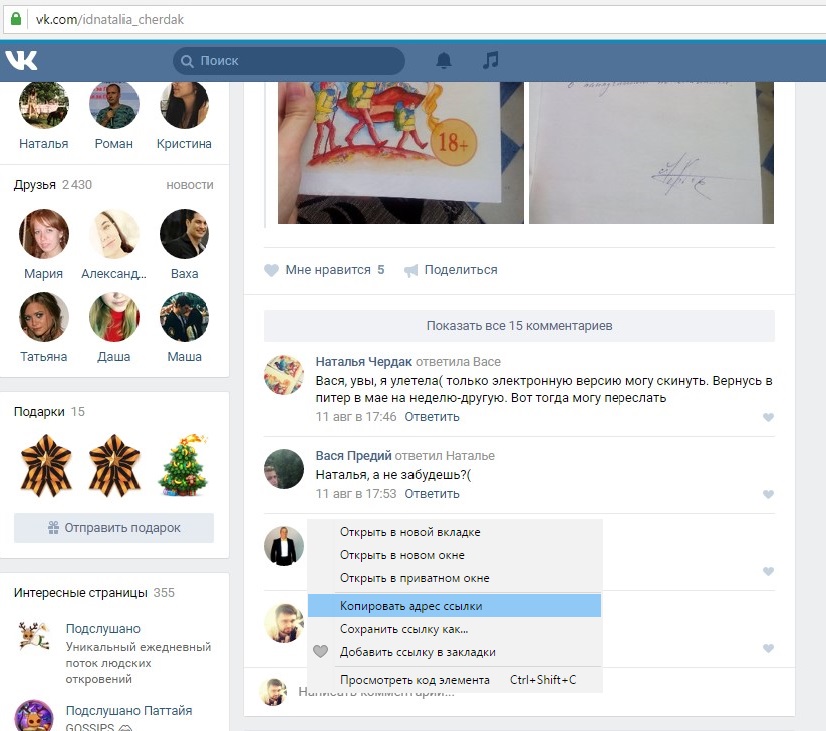This screenshot has width=826, height=731.
Task: Click the VK logo icon
Action: tap(21, 60)
